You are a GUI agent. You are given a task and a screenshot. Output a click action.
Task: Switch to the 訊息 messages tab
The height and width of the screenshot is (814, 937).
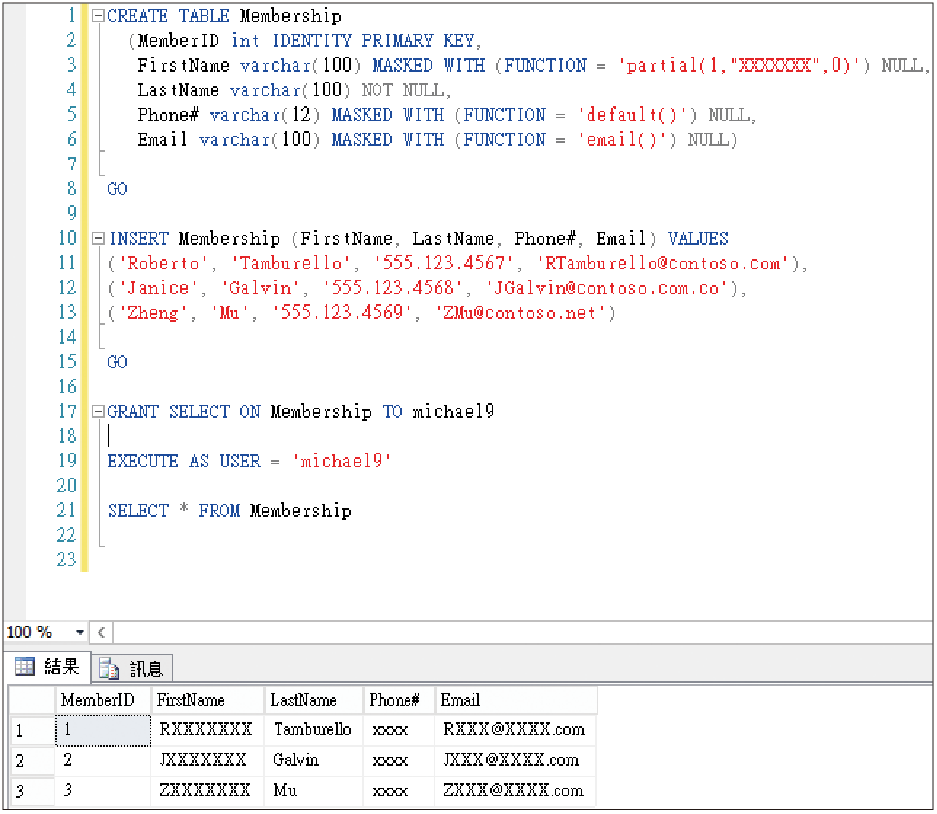click(132, 668)
